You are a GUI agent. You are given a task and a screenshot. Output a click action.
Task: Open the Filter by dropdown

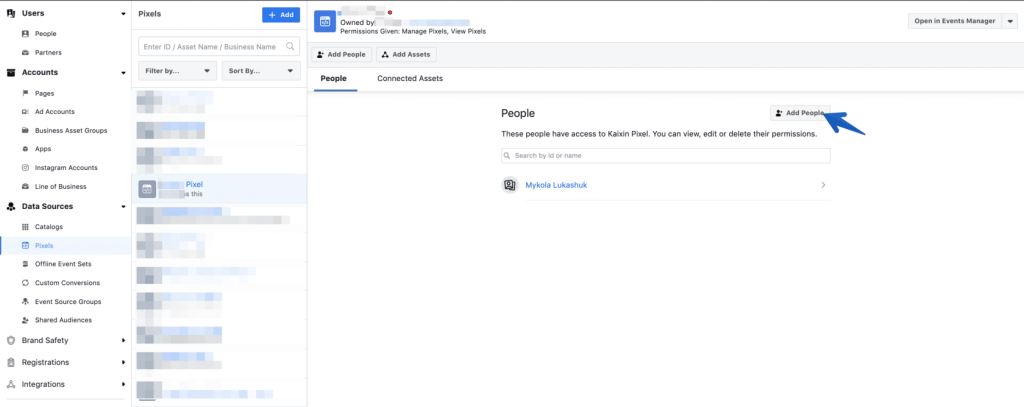pyautogui.click(x=179, y=71)
